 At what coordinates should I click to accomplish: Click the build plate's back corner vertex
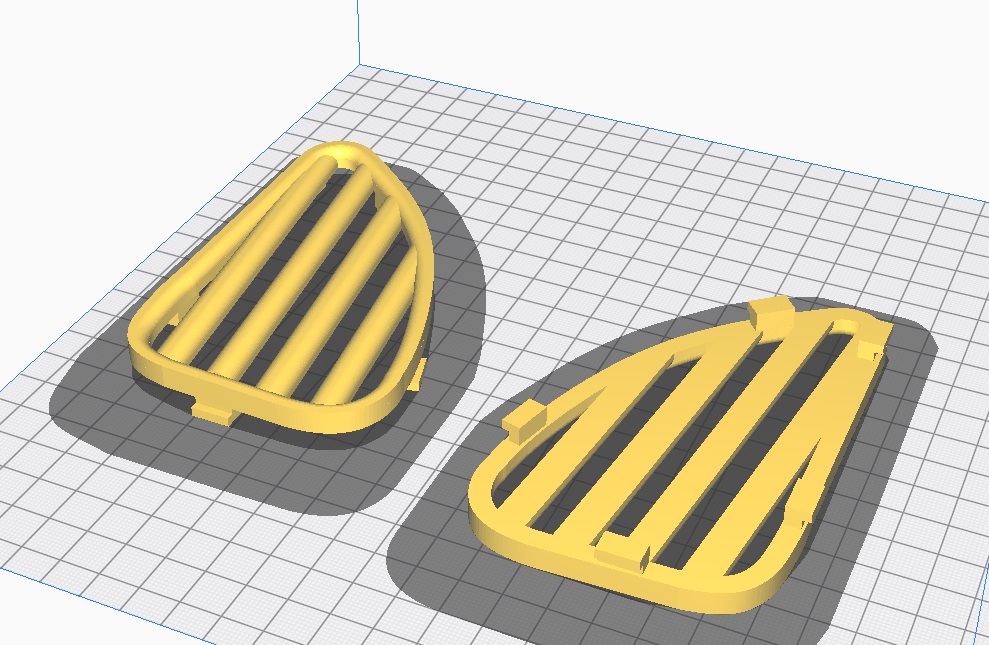(x=357, y=66)
